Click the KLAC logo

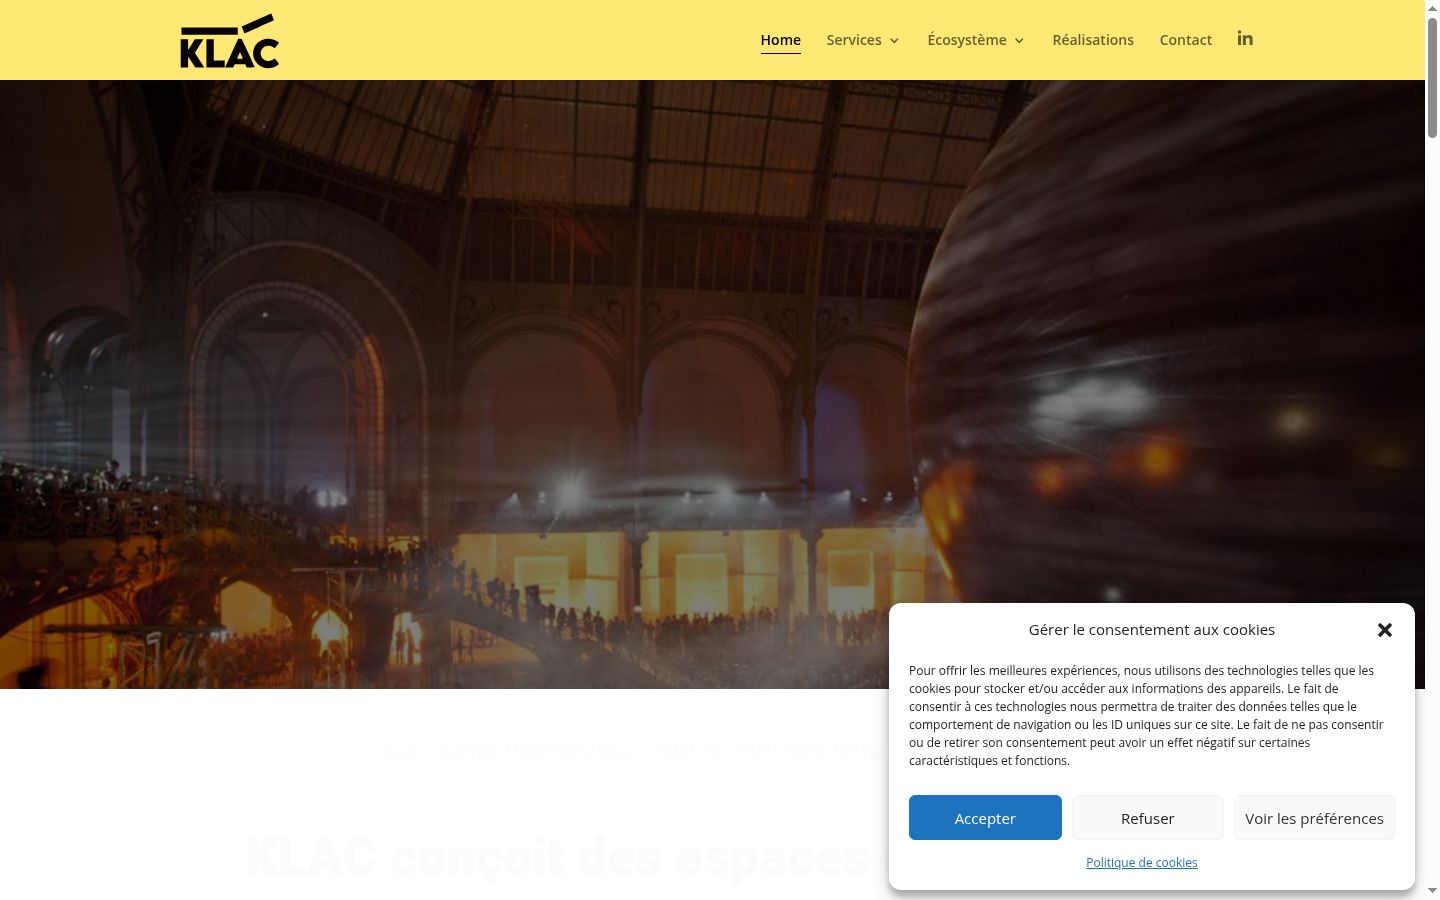pos(229,40)
